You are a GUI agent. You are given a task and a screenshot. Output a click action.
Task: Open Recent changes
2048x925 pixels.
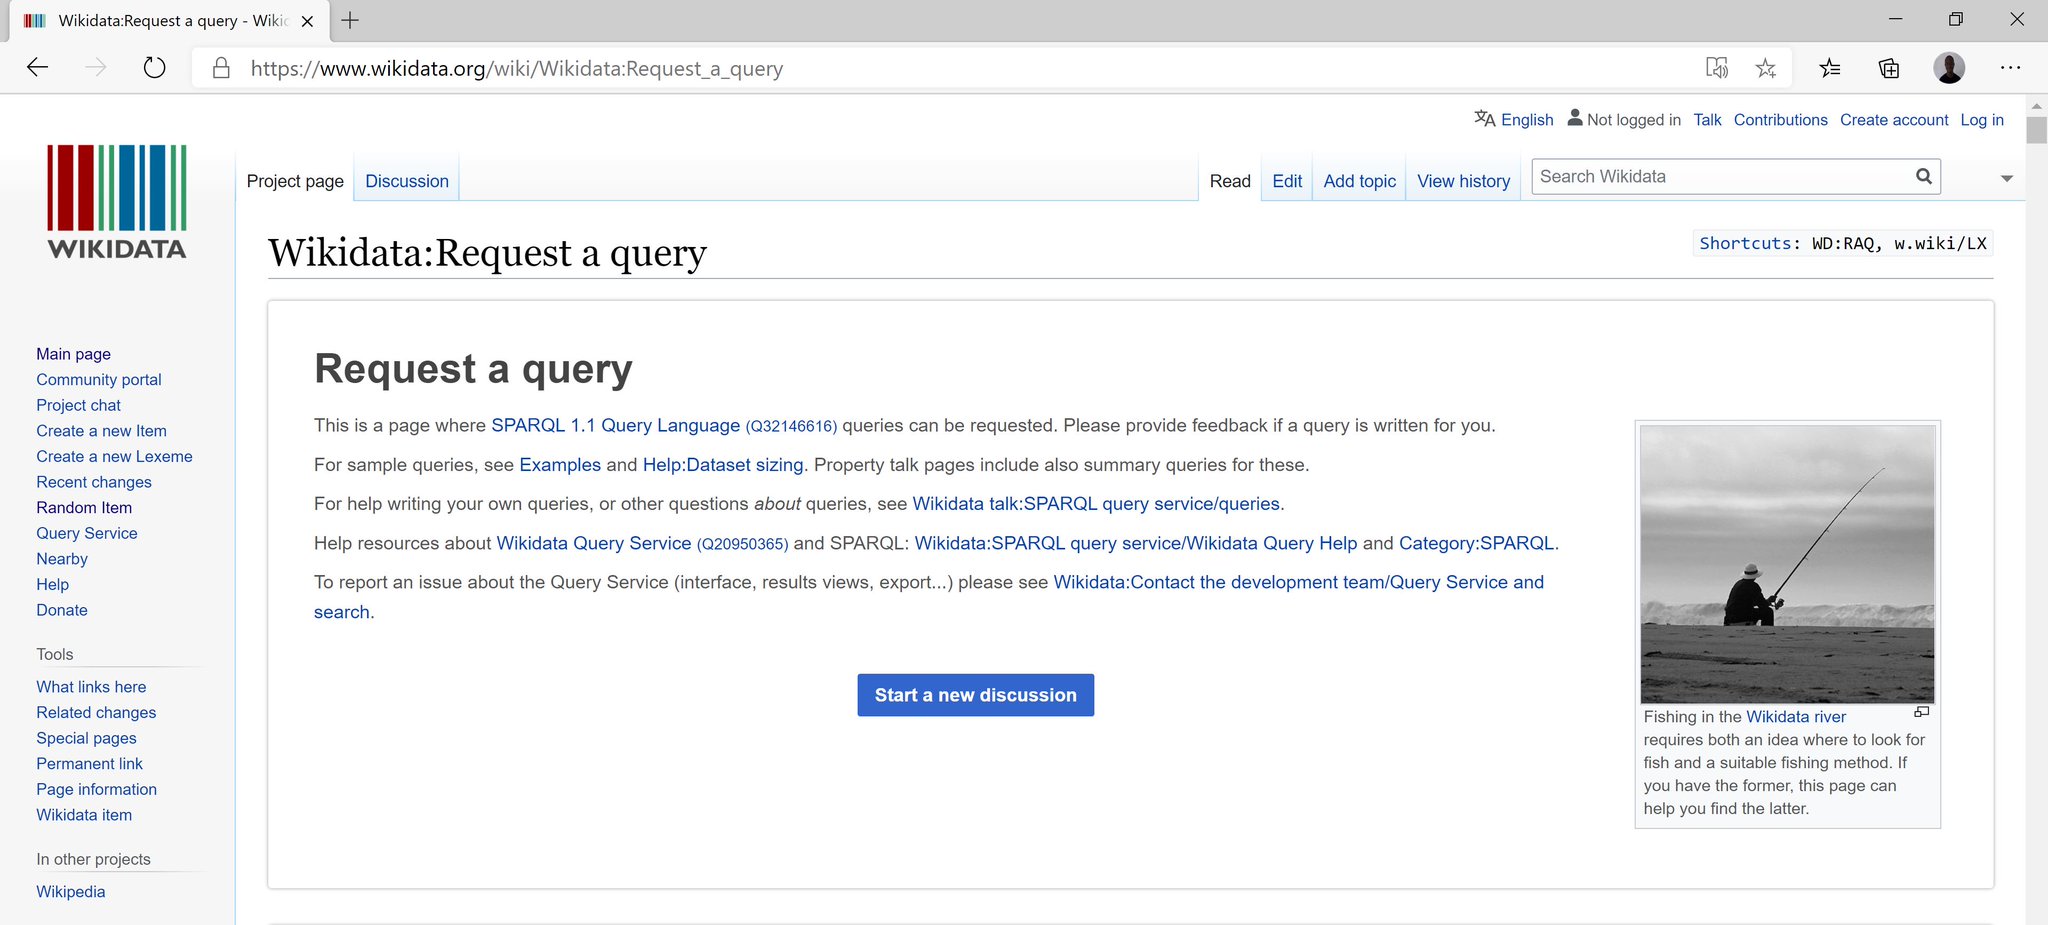coord(94,482)
